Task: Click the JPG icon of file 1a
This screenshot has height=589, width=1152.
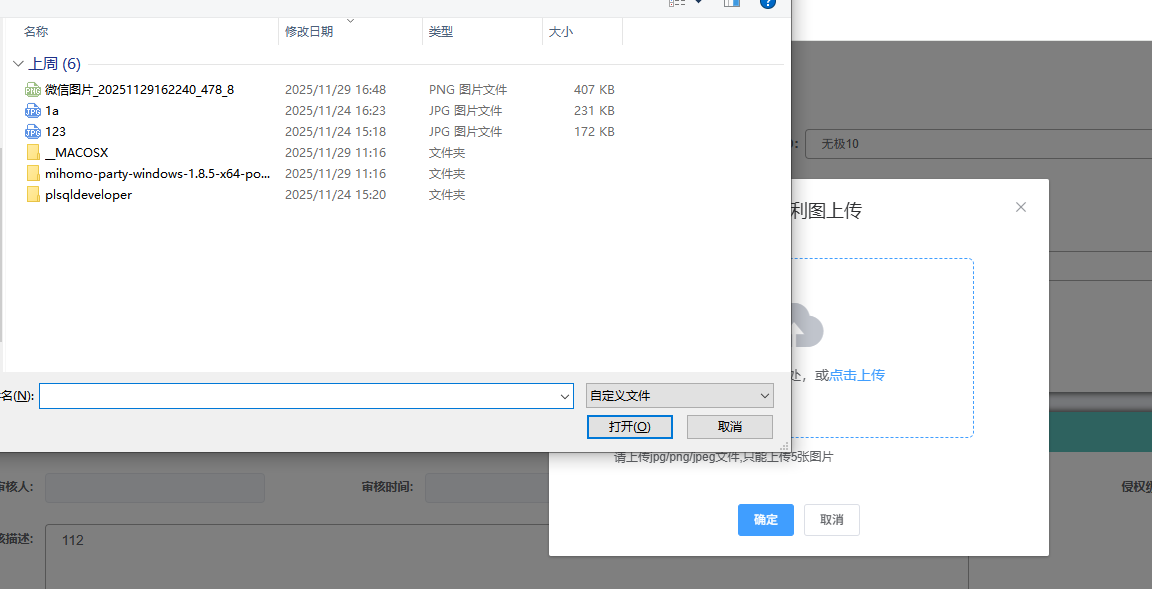Action: pyautogui.click(x=33, y=111)
